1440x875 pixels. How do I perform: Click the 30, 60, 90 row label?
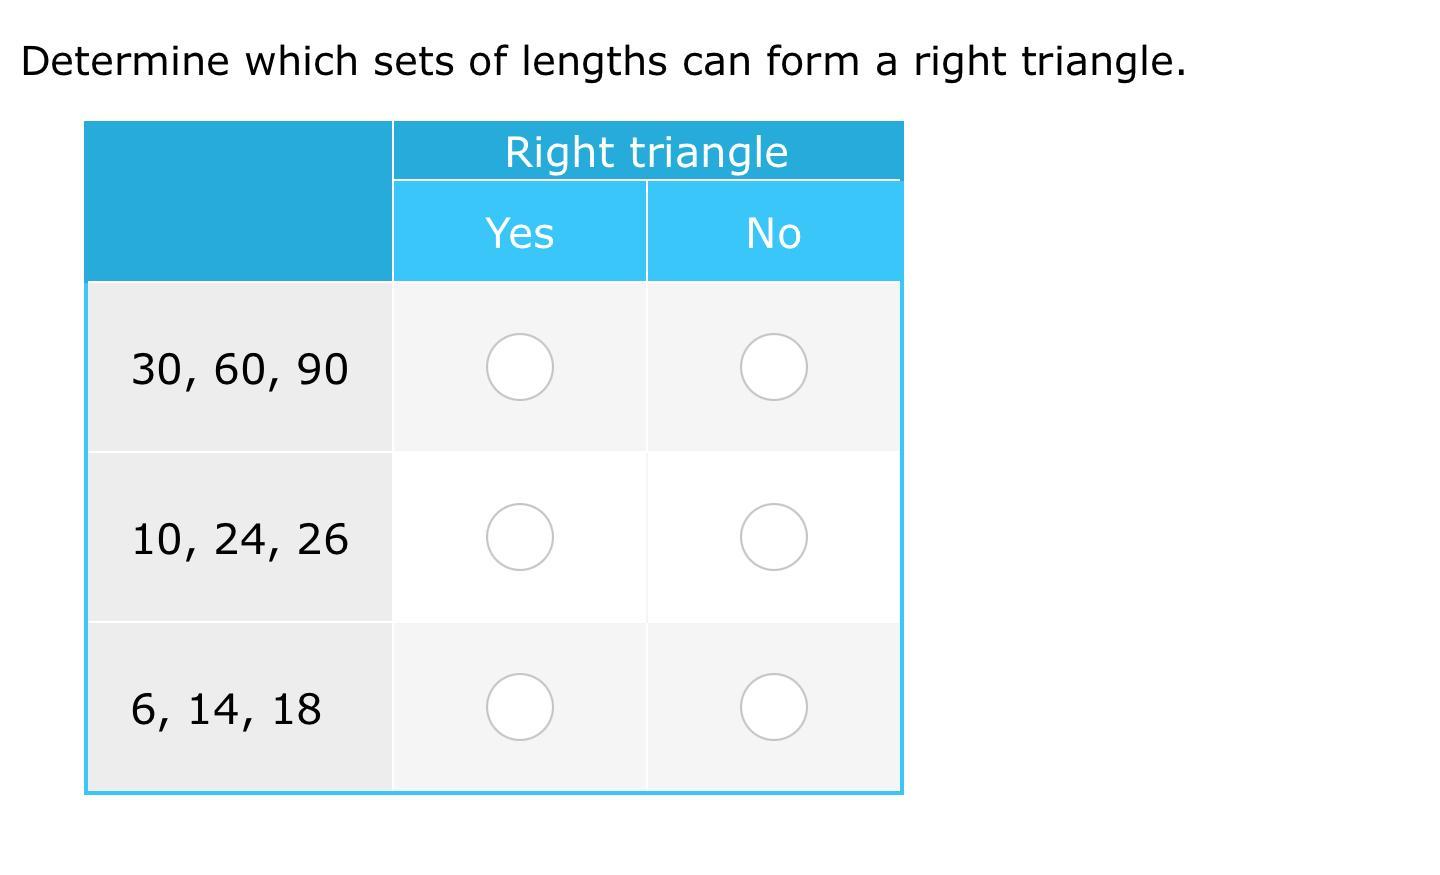pyautogui.click(x=240, y=369)
